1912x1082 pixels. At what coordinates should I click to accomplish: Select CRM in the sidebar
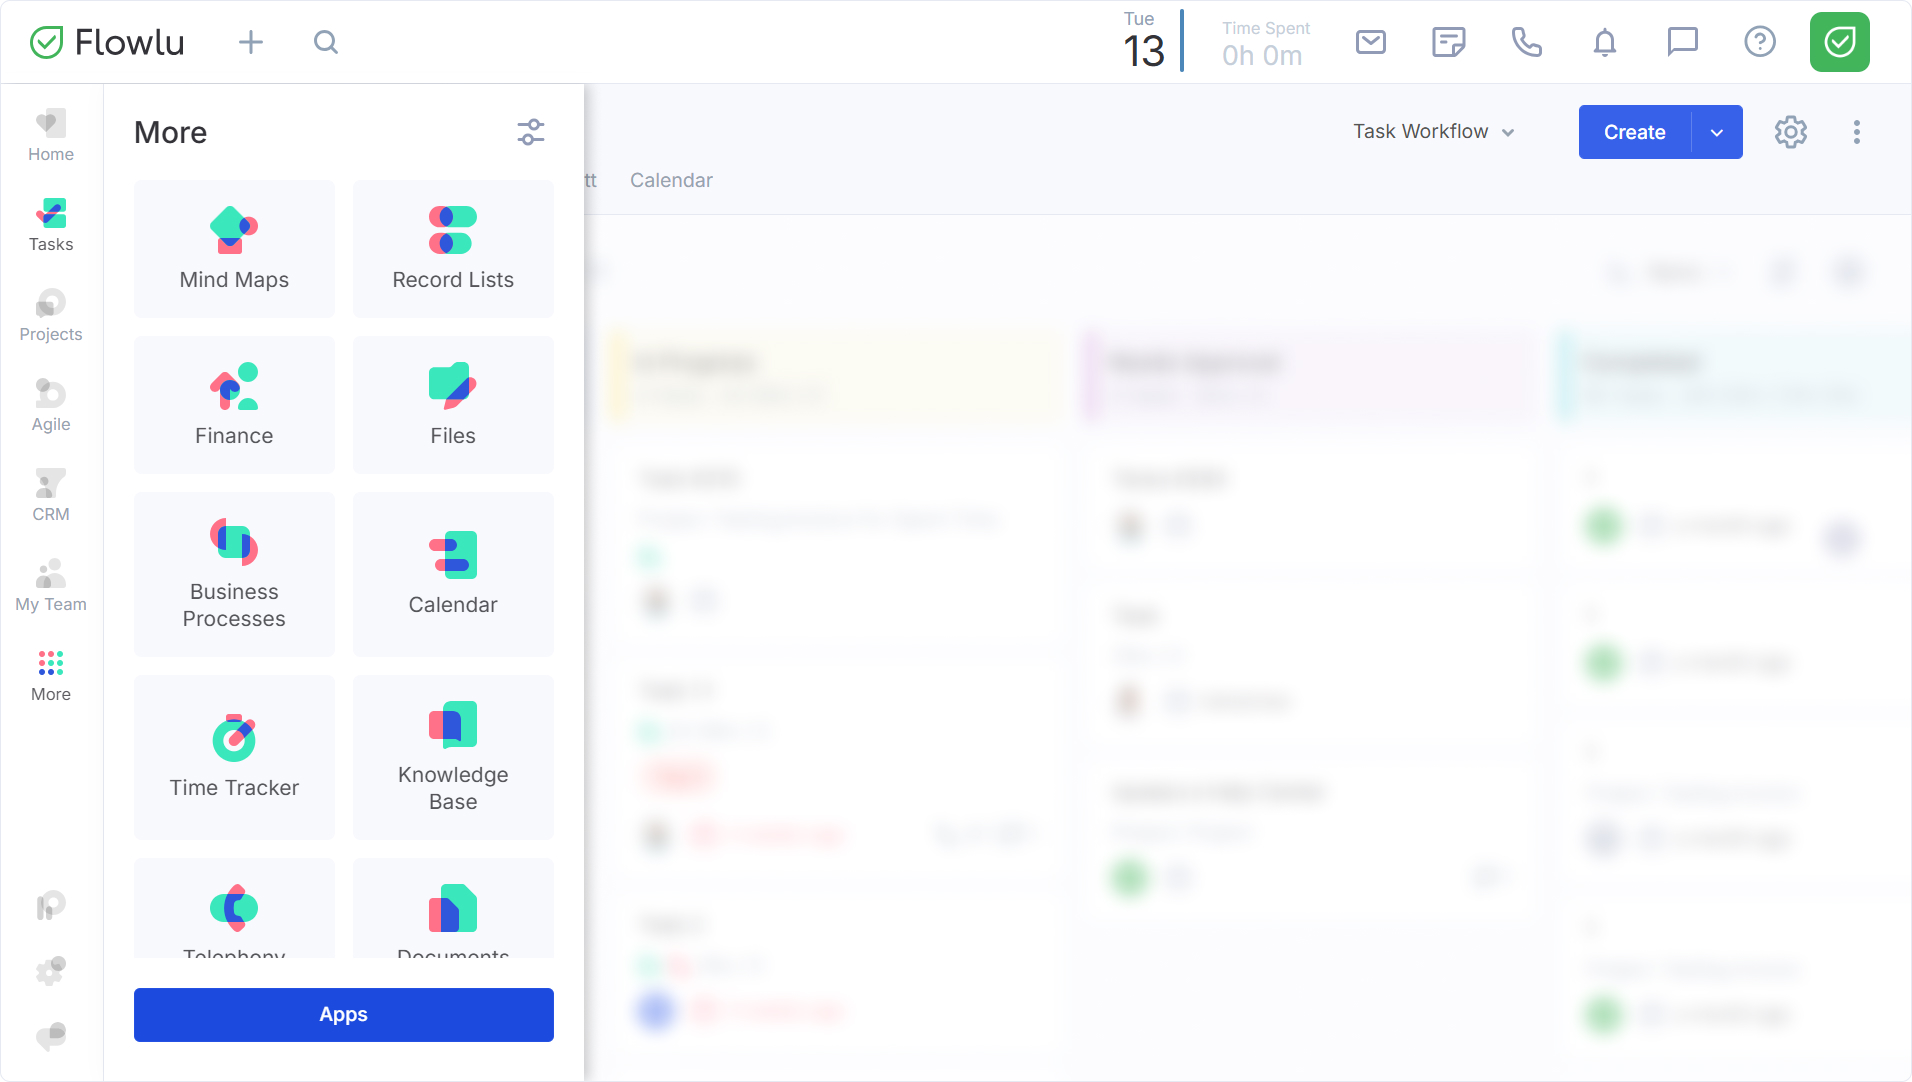tap(51, 496)
